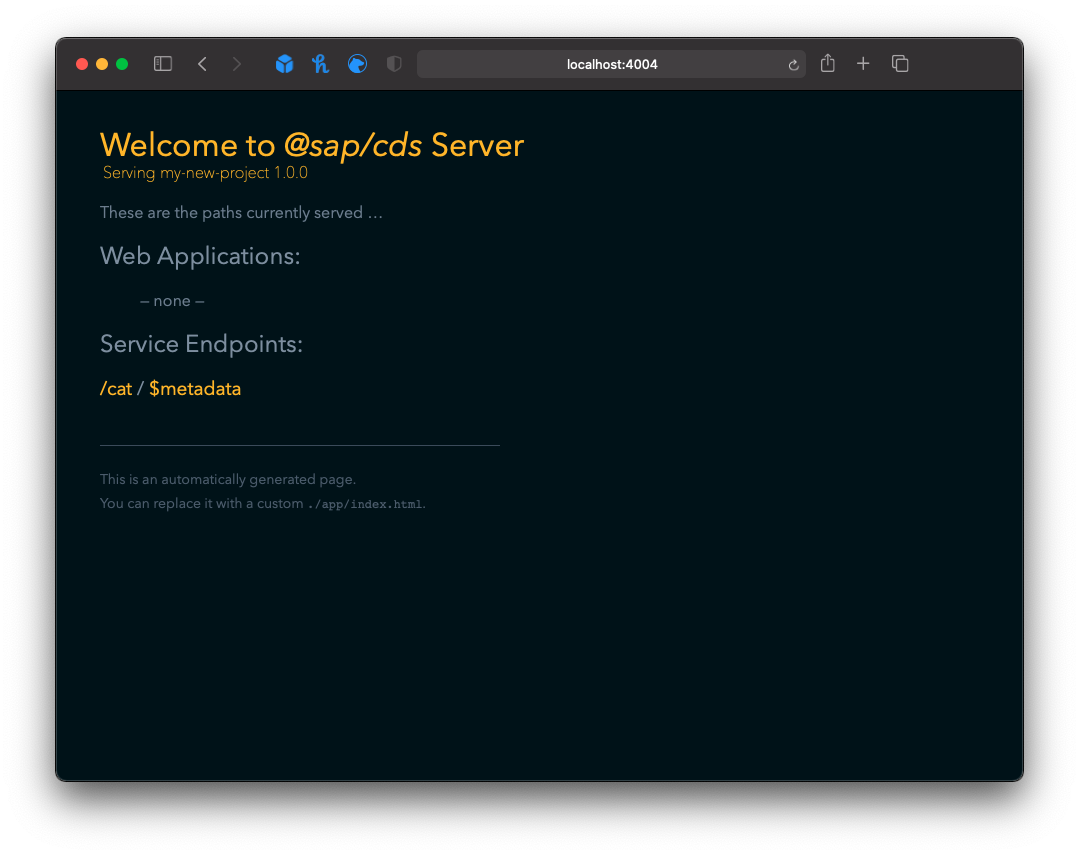
Task: Enter full screen with green button
Action: [122, 64]
